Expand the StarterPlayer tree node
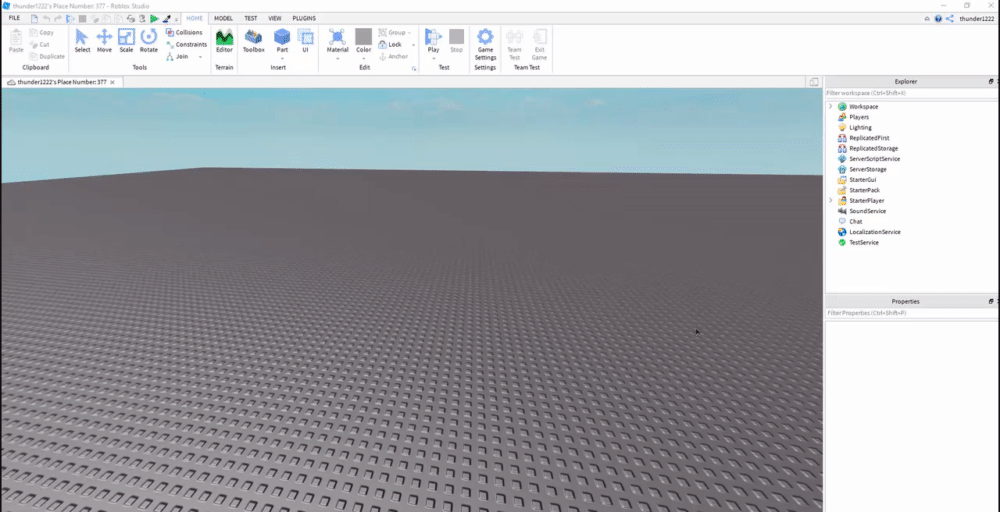 pos(830,201)
